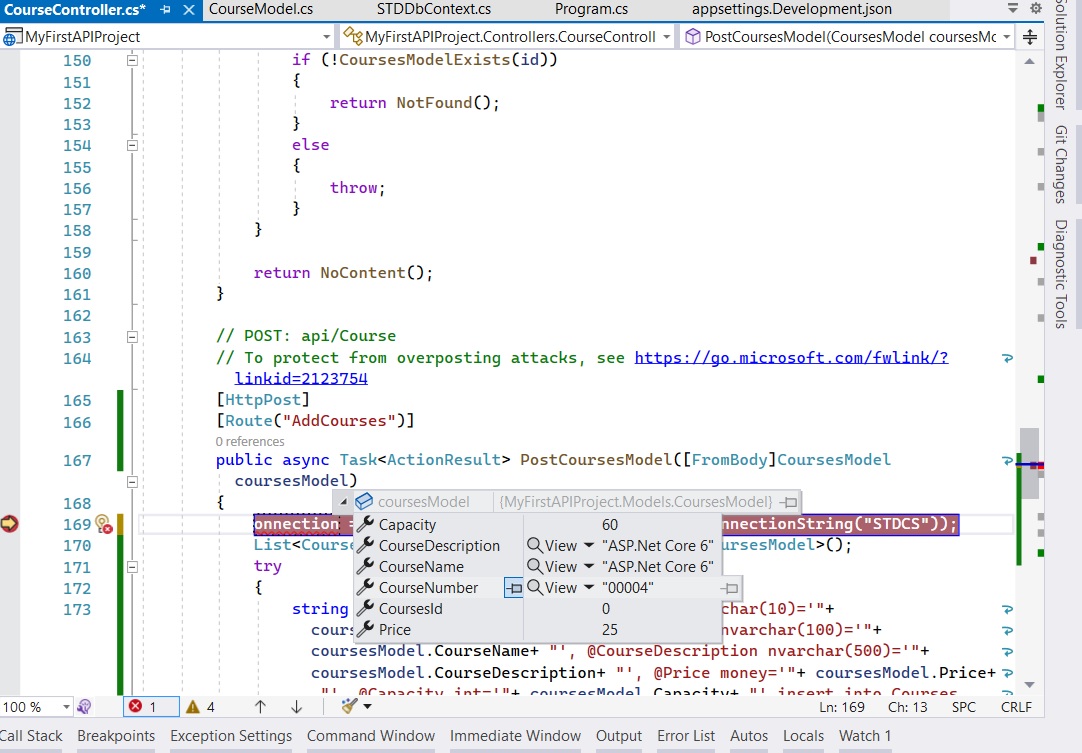Open CourseController class navigation dropdown

pyautogui.click(x=666, y=37)
